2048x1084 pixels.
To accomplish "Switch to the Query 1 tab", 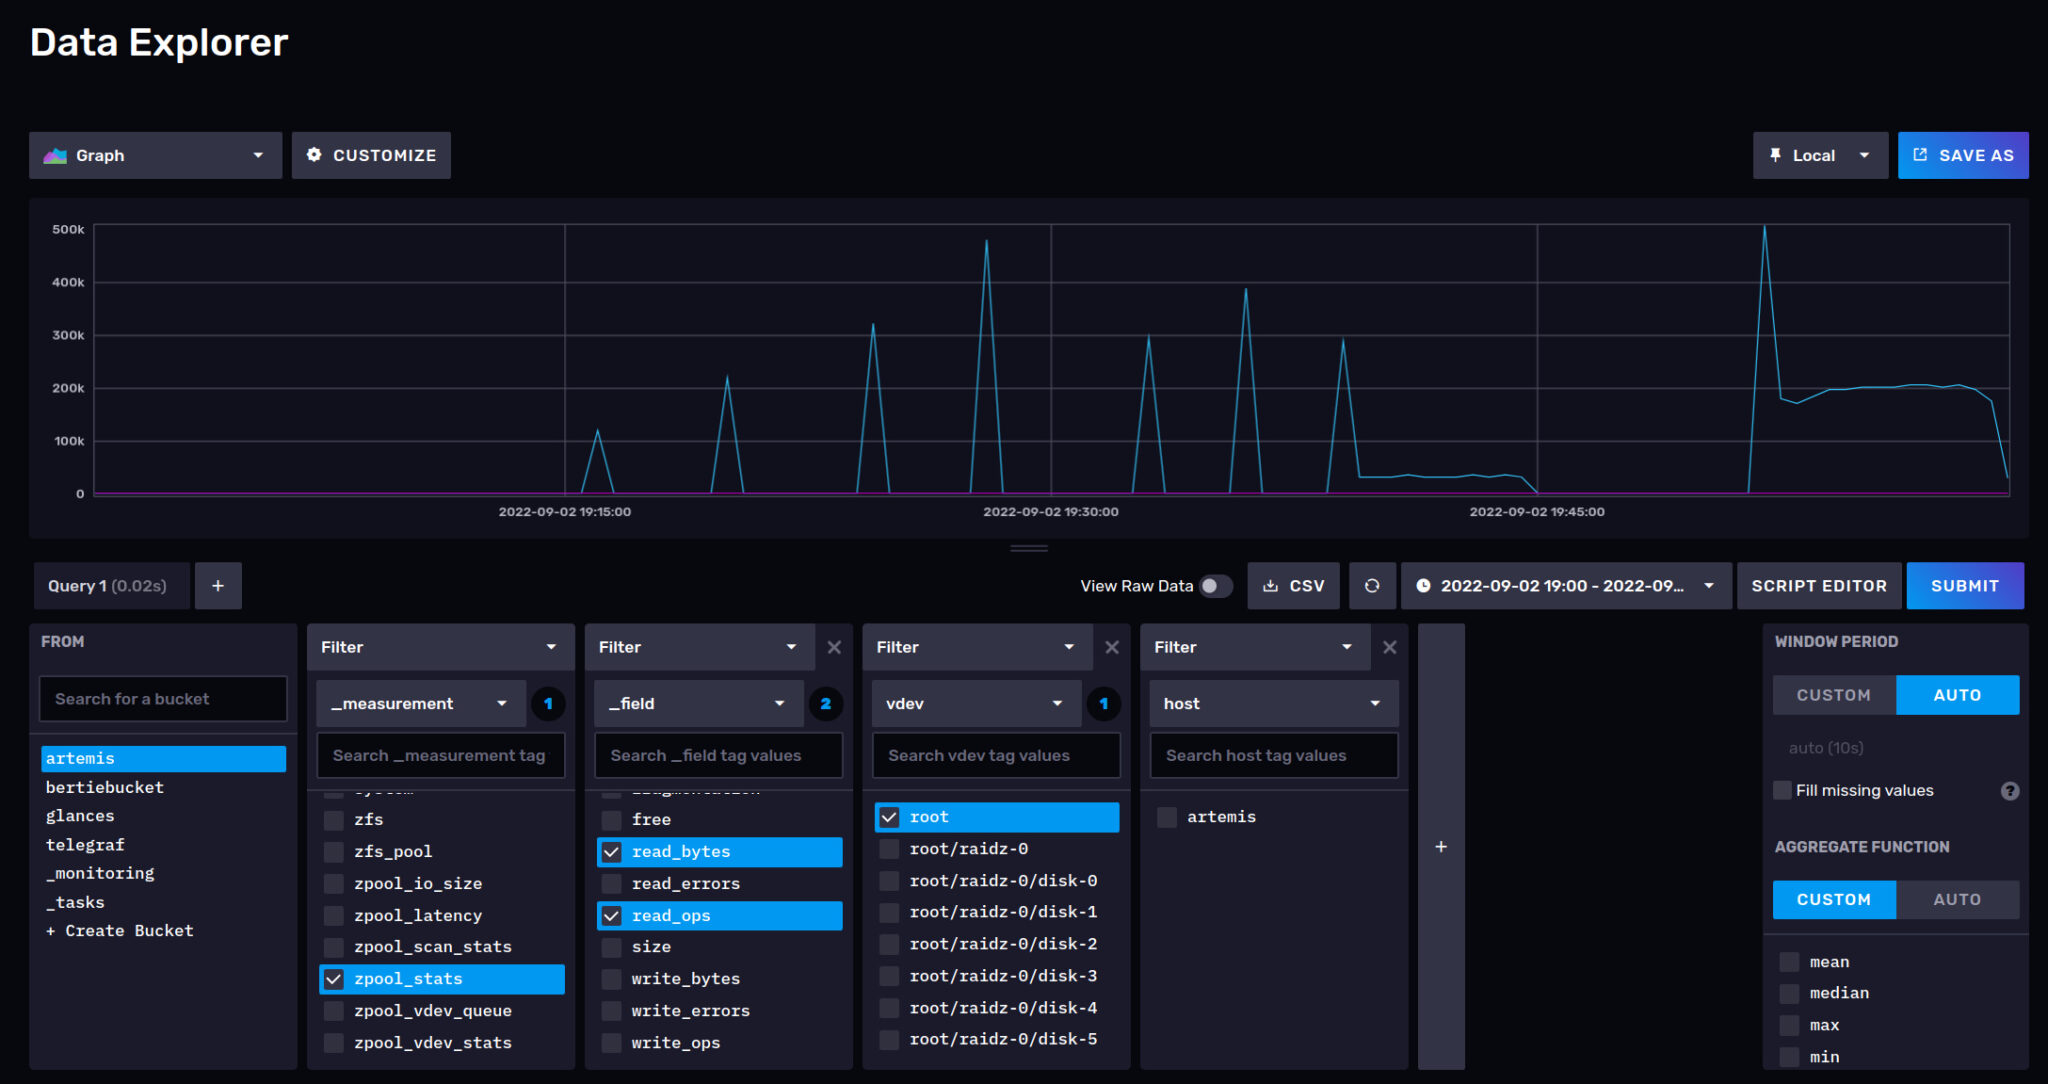I will coord(110,585).
